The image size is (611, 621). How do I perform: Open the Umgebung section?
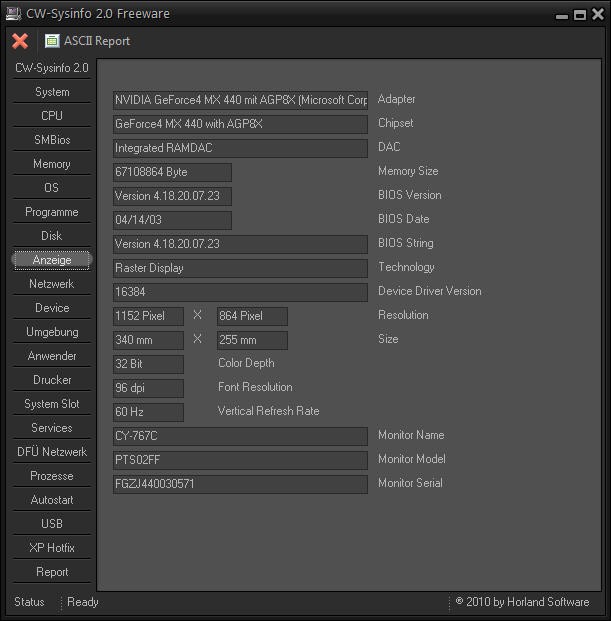pyautogui.click(x=52, y=332)
